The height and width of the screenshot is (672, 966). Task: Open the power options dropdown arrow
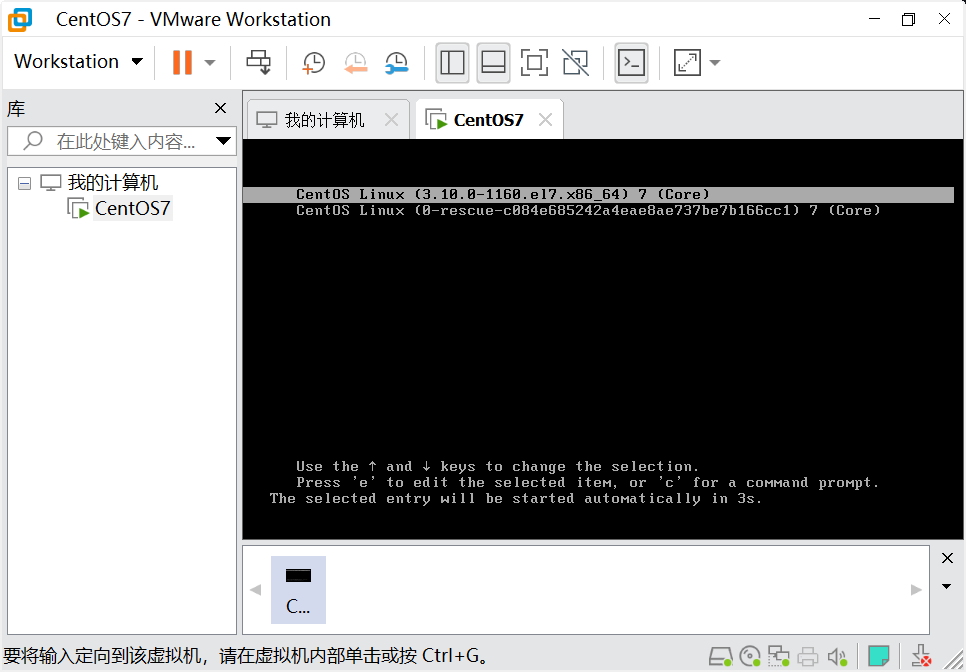pyautogui.click(x=210, y=62)
